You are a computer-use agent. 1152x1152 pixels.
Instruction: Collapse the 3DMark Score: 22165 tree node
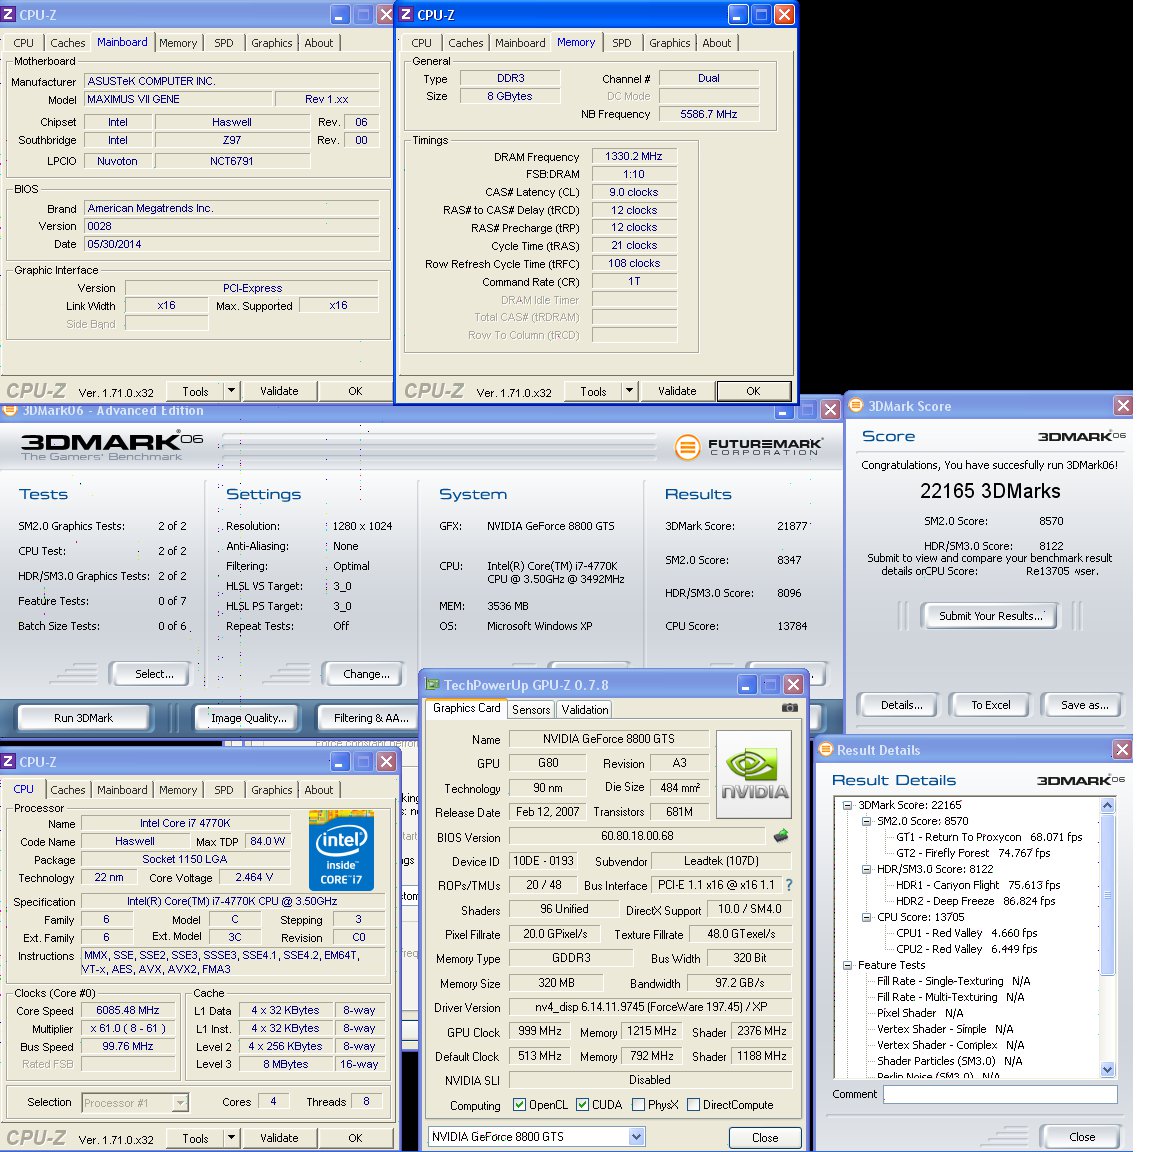(x=847, y=805)
